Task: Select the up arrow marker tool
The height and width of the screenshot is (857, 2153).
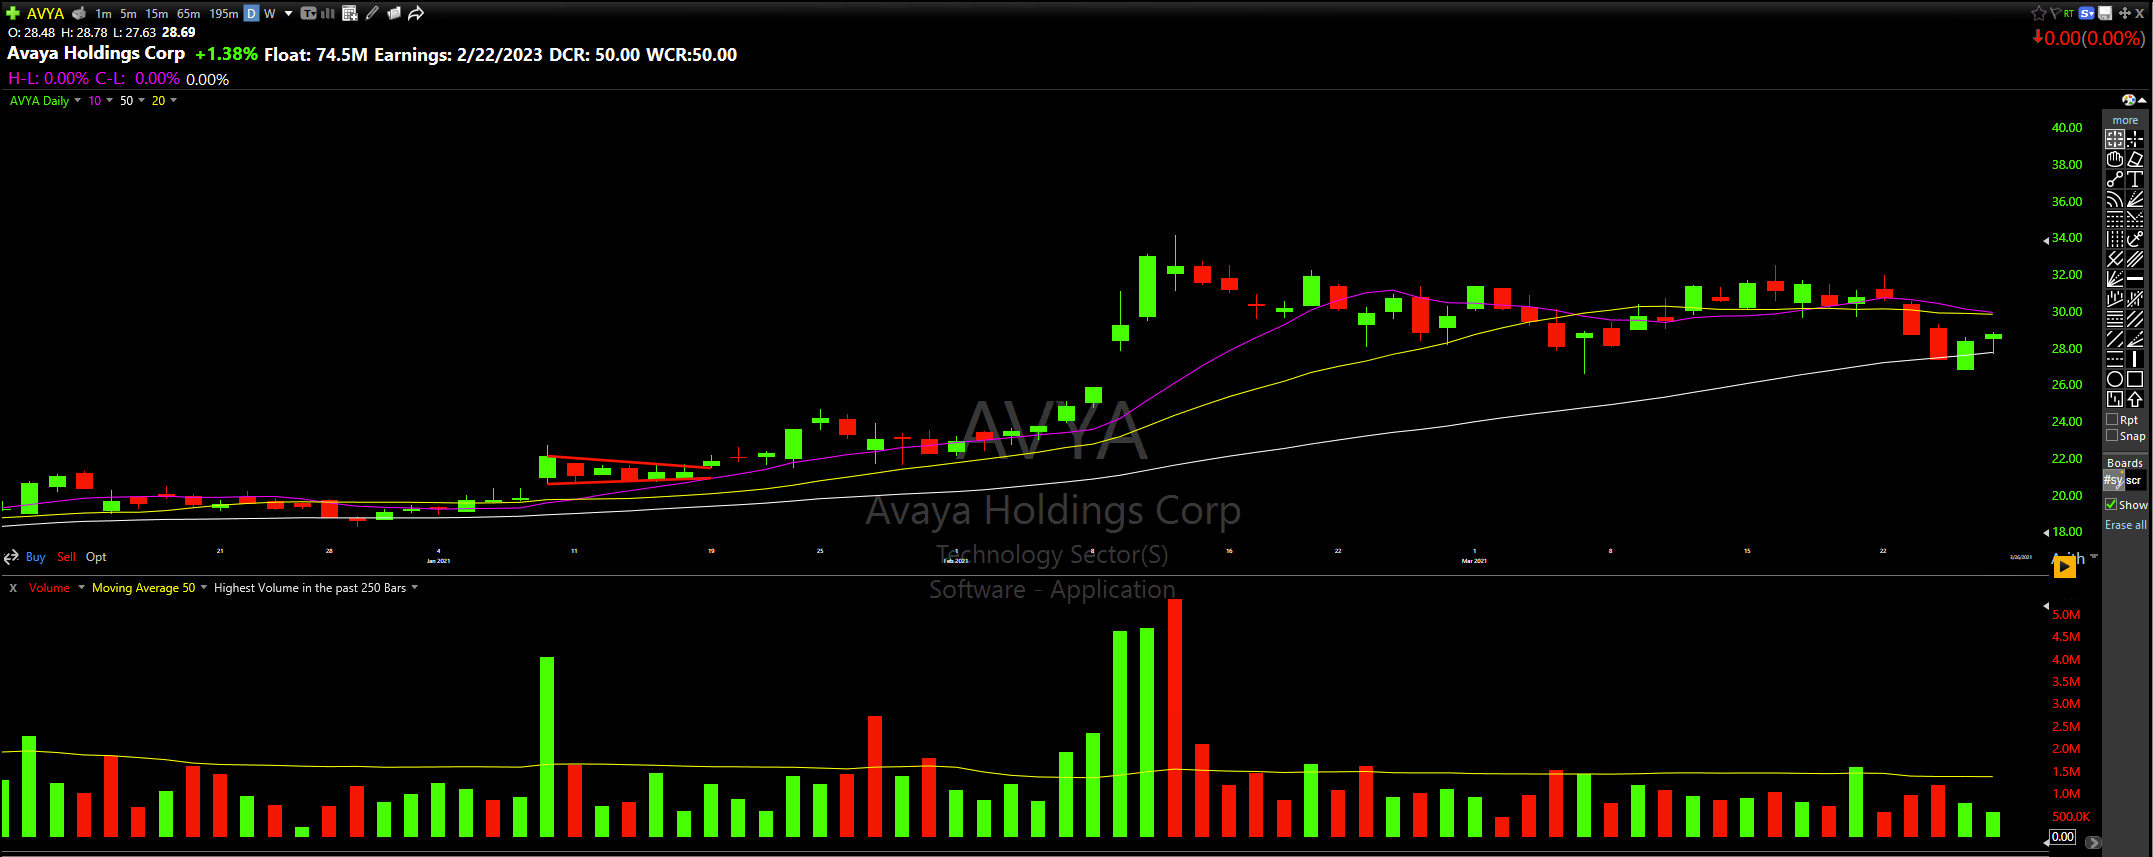Action: click(x=2135, y=399)
